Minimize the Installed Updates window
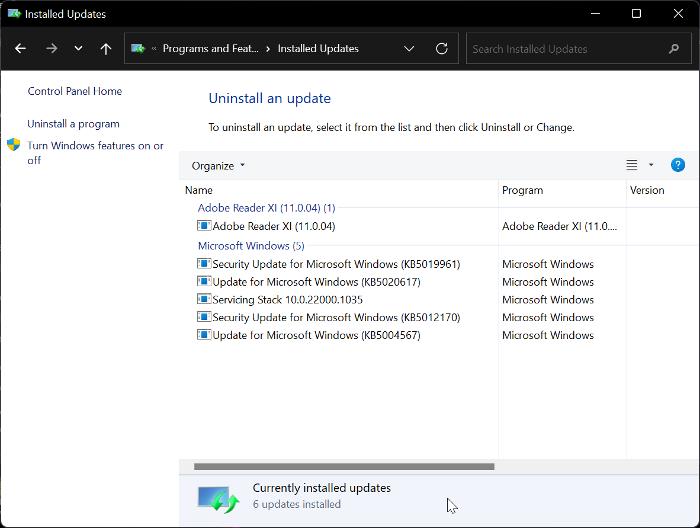 595,13
